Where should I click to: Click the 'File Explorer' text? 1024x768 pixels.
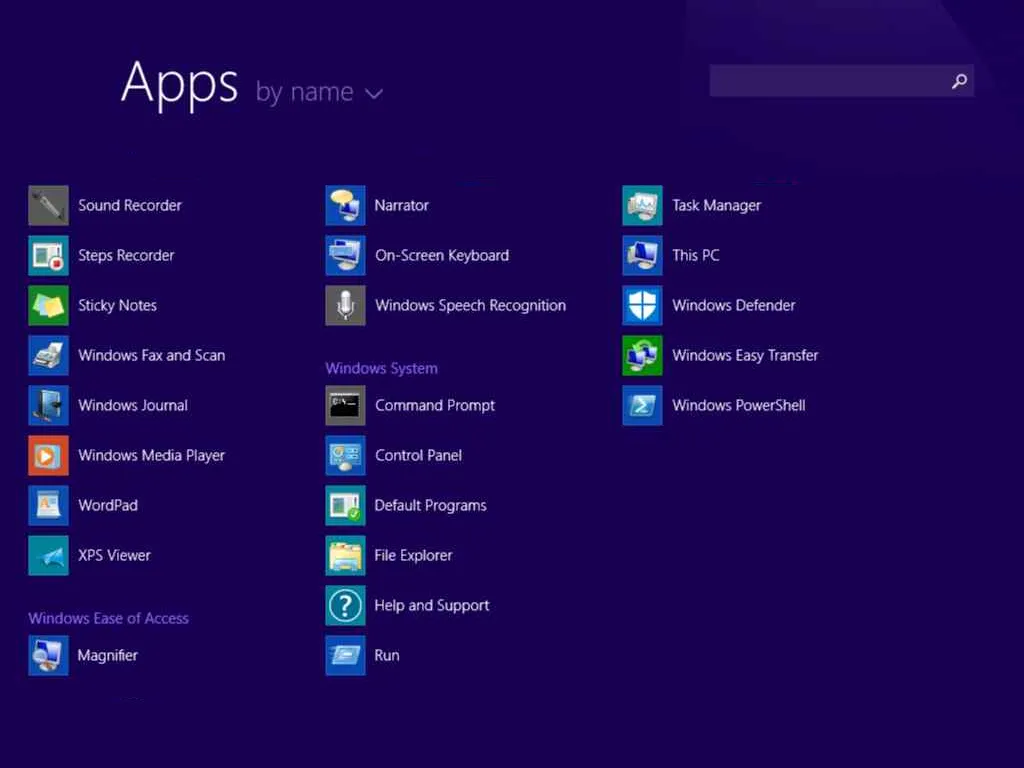pyautogui.click(x=413, y=556)
